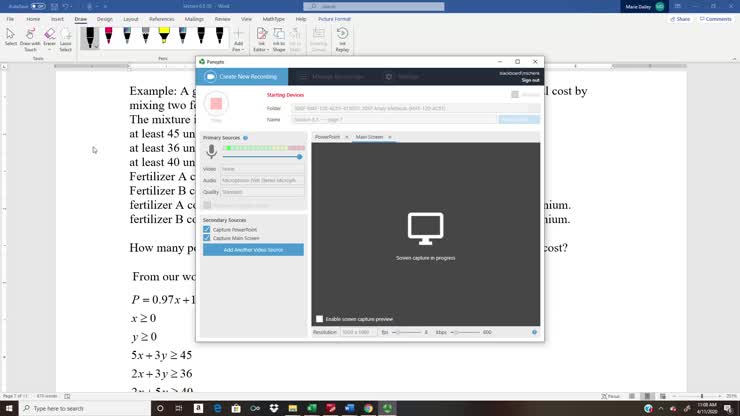Click the Share button in Word

(x=680, y=19)
